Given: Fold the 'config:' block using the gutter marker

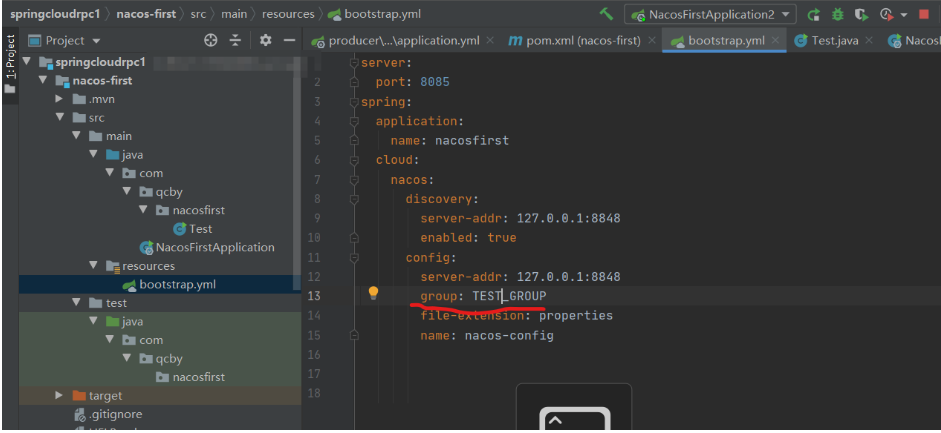Looking at the screenshot, I should coord(354,258).
